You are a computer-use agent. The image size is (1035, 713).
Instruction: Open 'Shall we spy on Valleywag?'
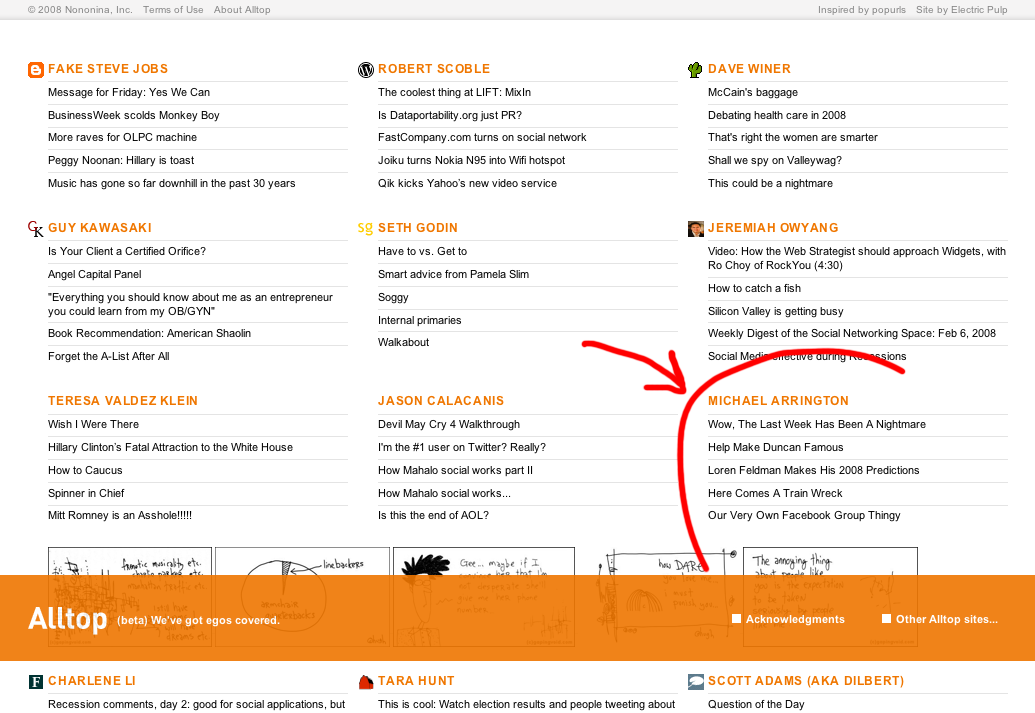(x=774, y=160)
